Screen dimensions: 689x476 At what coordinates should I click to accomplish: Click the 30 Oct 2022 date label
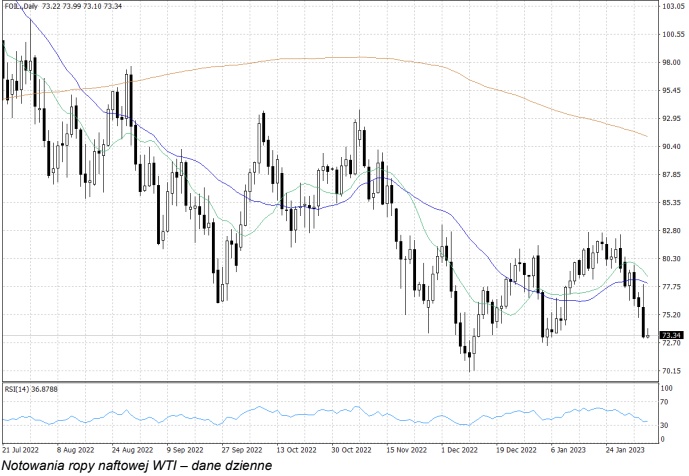[x=351, y=450]
